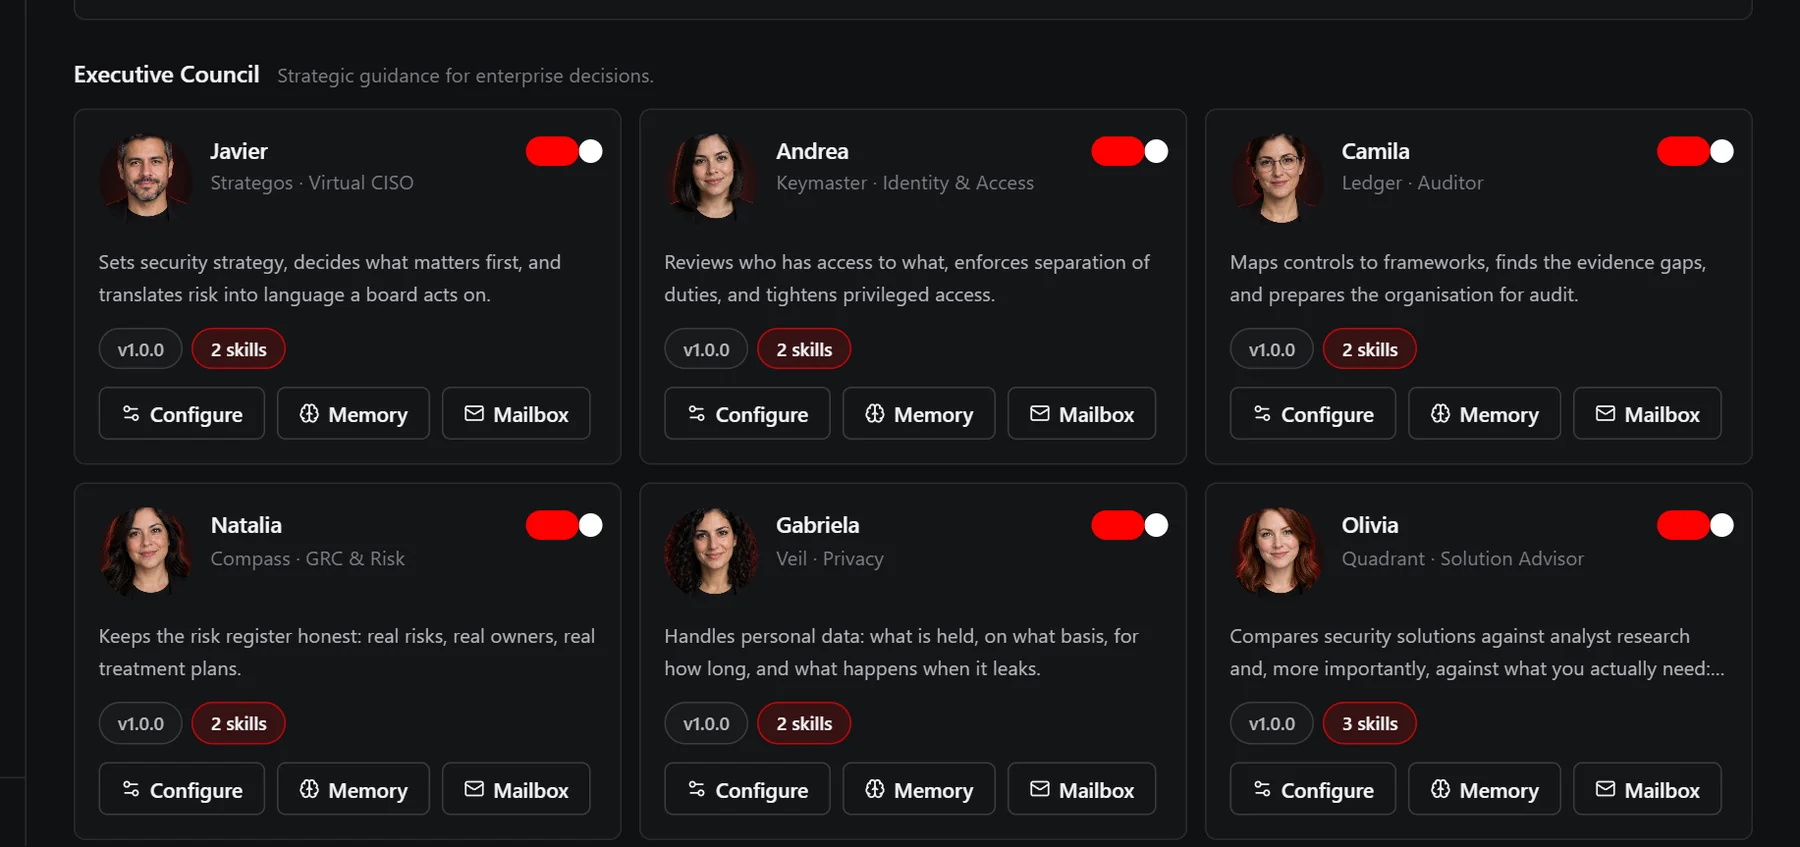Click "Strategic guidance for enterprise decisions." text
1800x847 pixels.
click(x=465, y=76)
